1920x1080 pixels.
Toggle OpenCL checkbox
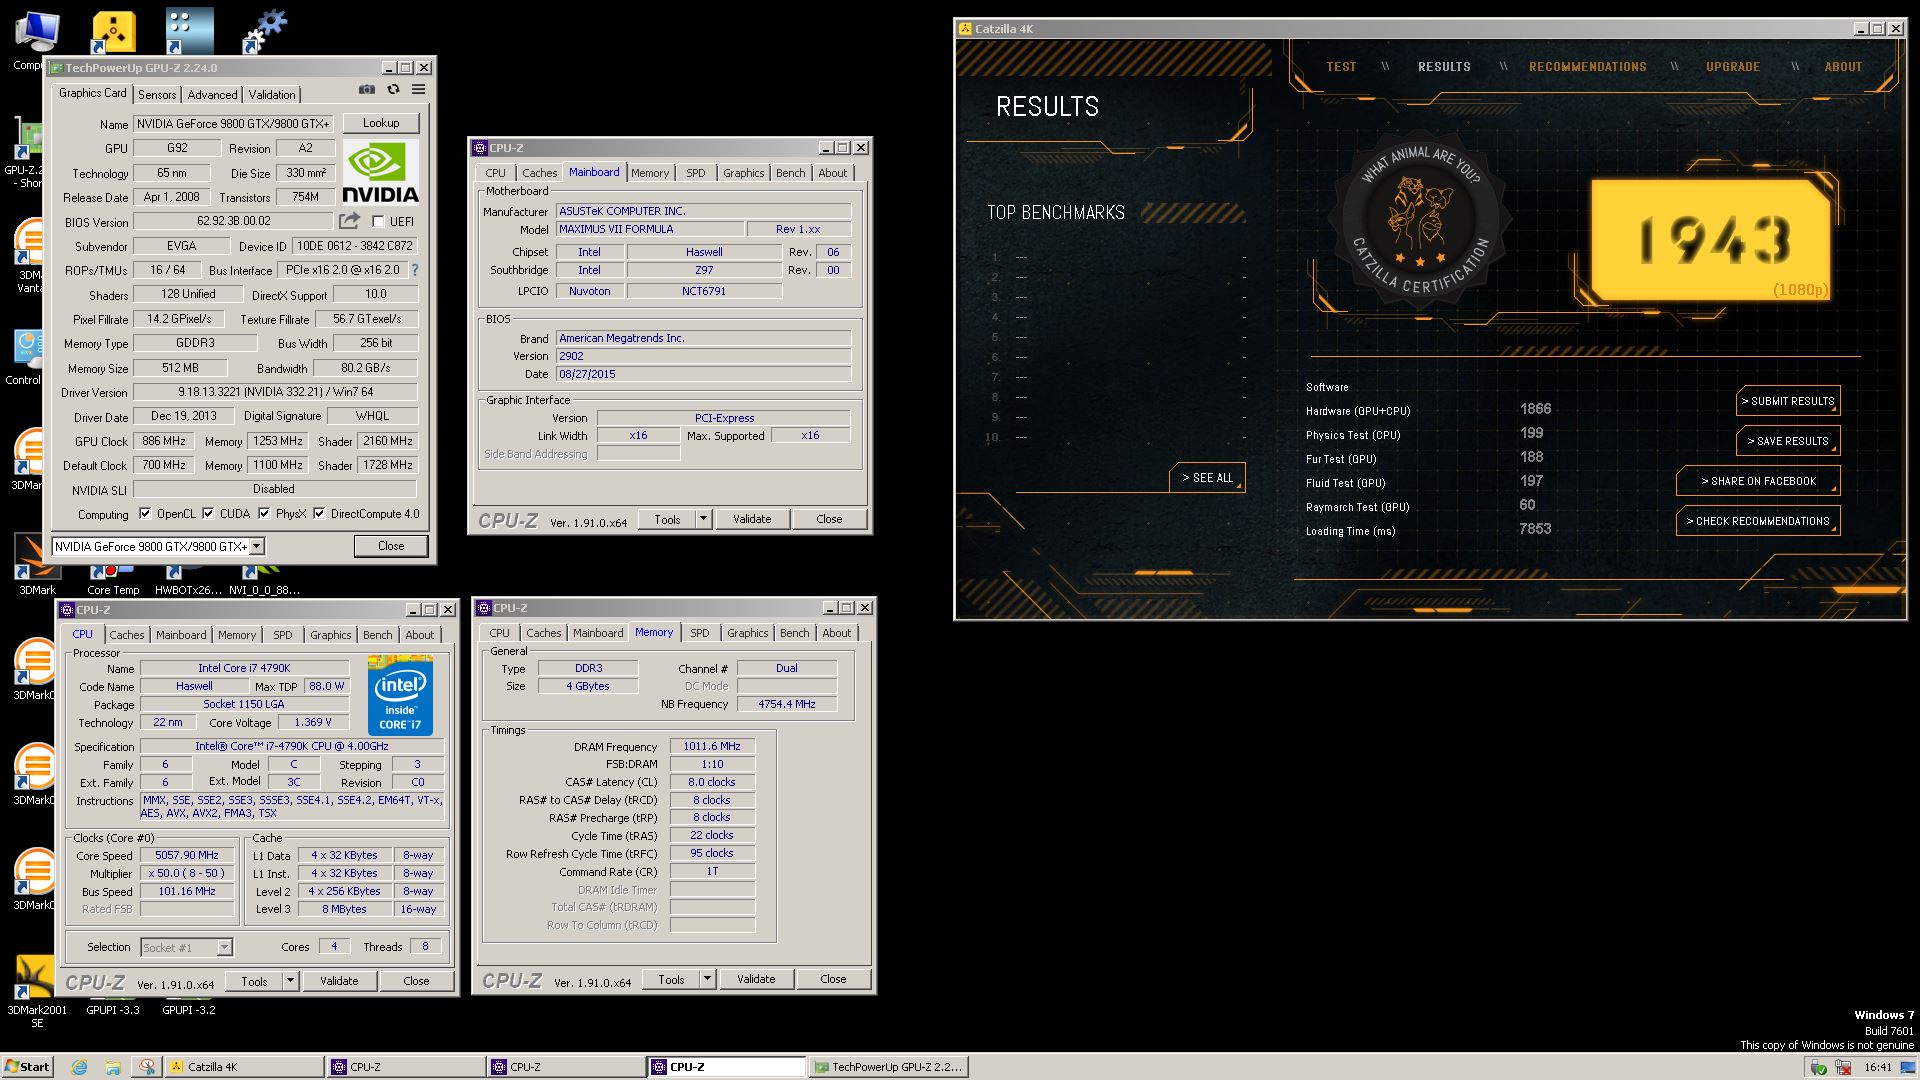(145, 513)
